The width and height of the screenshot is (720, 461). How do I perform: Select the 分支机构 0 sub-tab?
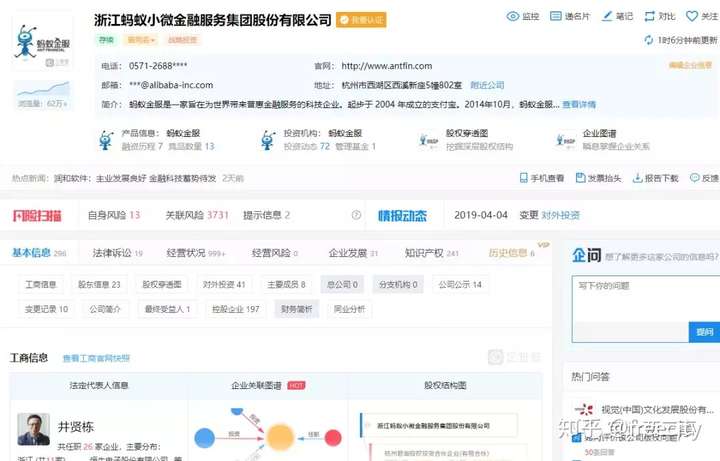(x=398, y=285)
